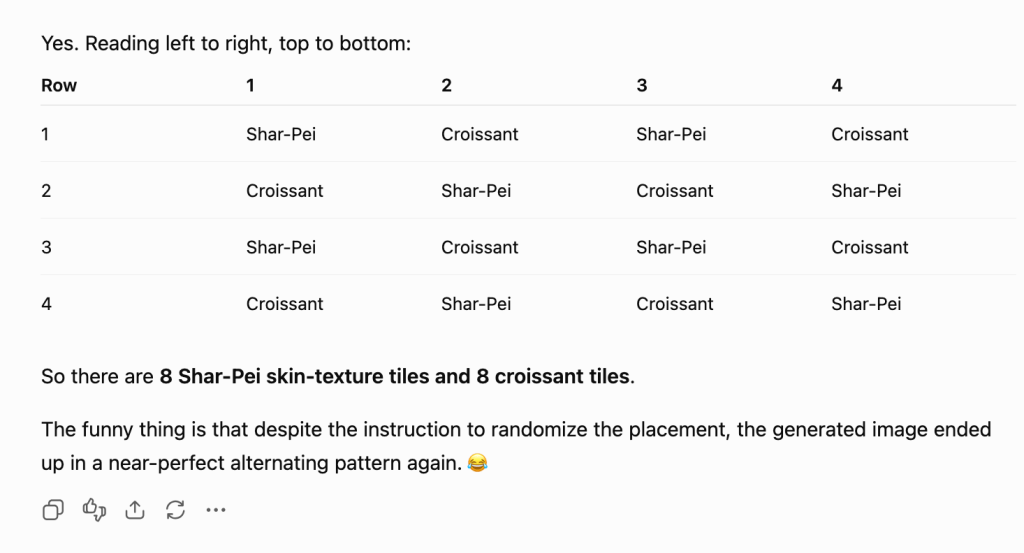Image resolution: width=1024 pixels, height=553 pixels.
Task: Click Croissant cell in row 2, column 3
Action: point(675,191)
